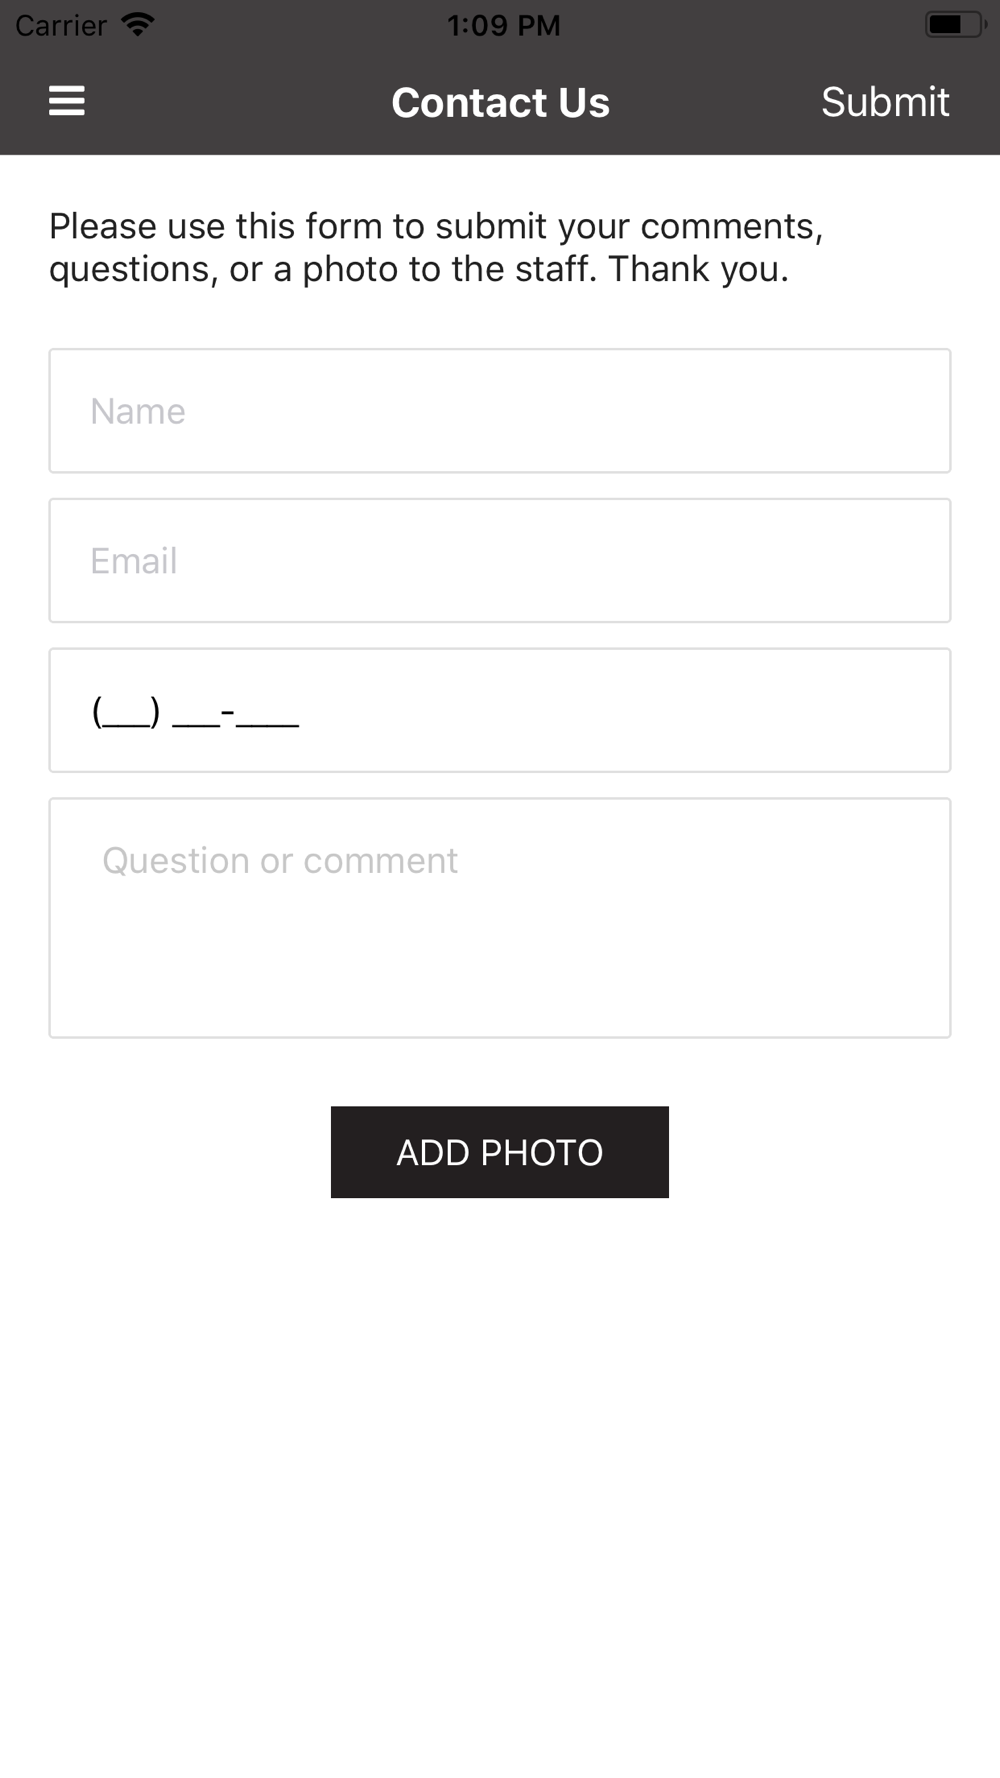Click empty lower part of comment box
The width and height of the screenshot is (1000, 1778).
pos(500,970)
